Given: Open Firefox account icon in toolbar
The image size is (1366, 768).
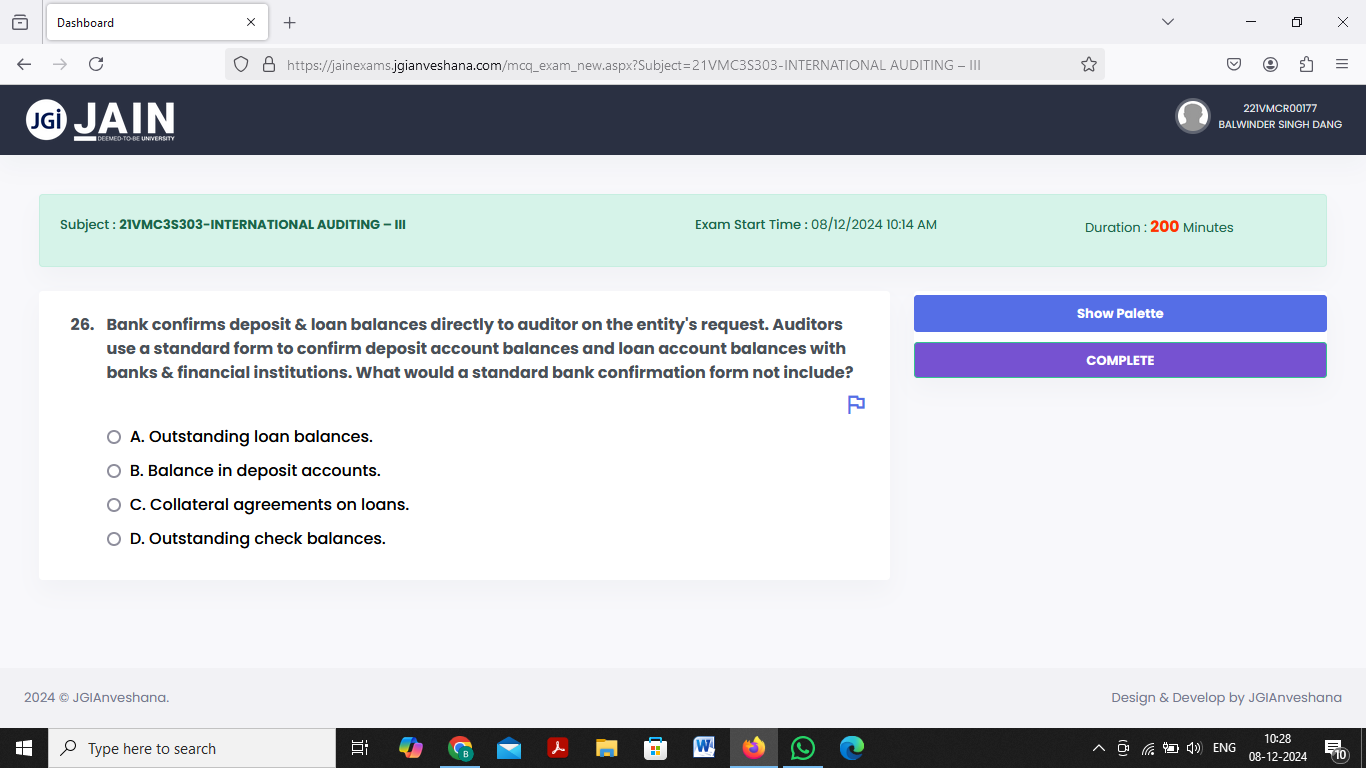Looking at the screenshot, I should [x=1270, y=63].
